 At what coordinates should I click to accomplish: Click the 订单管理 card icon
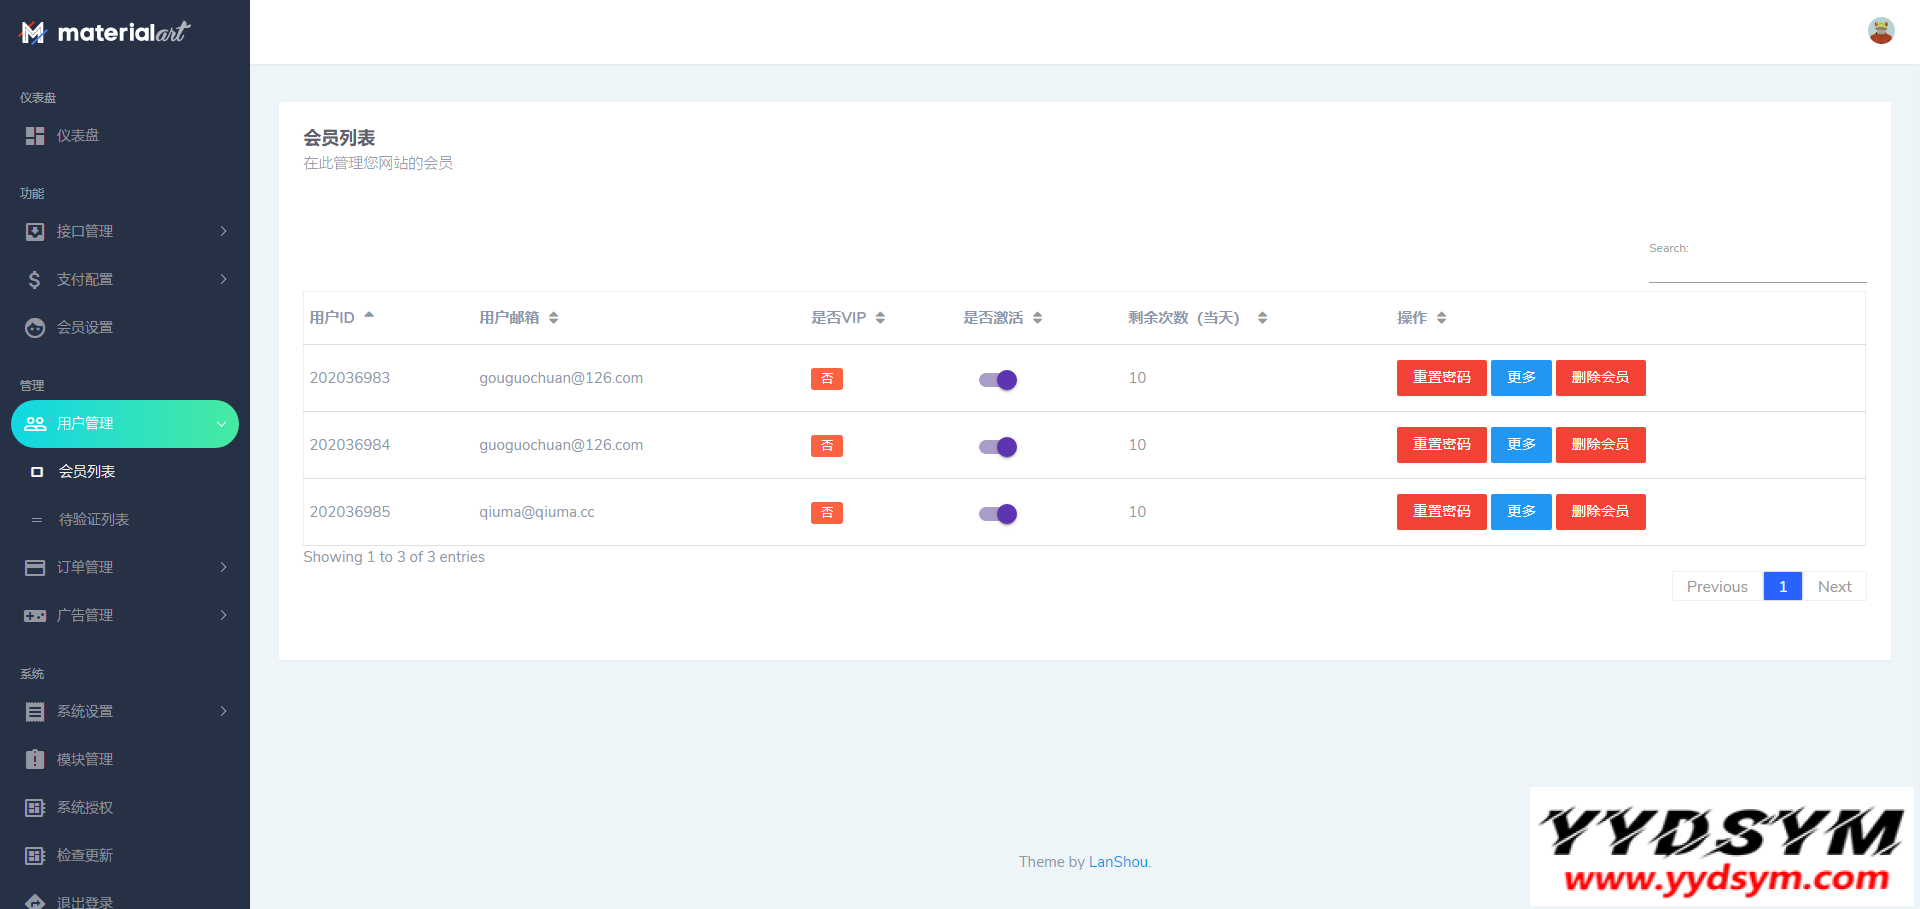(x=35, y=568)
